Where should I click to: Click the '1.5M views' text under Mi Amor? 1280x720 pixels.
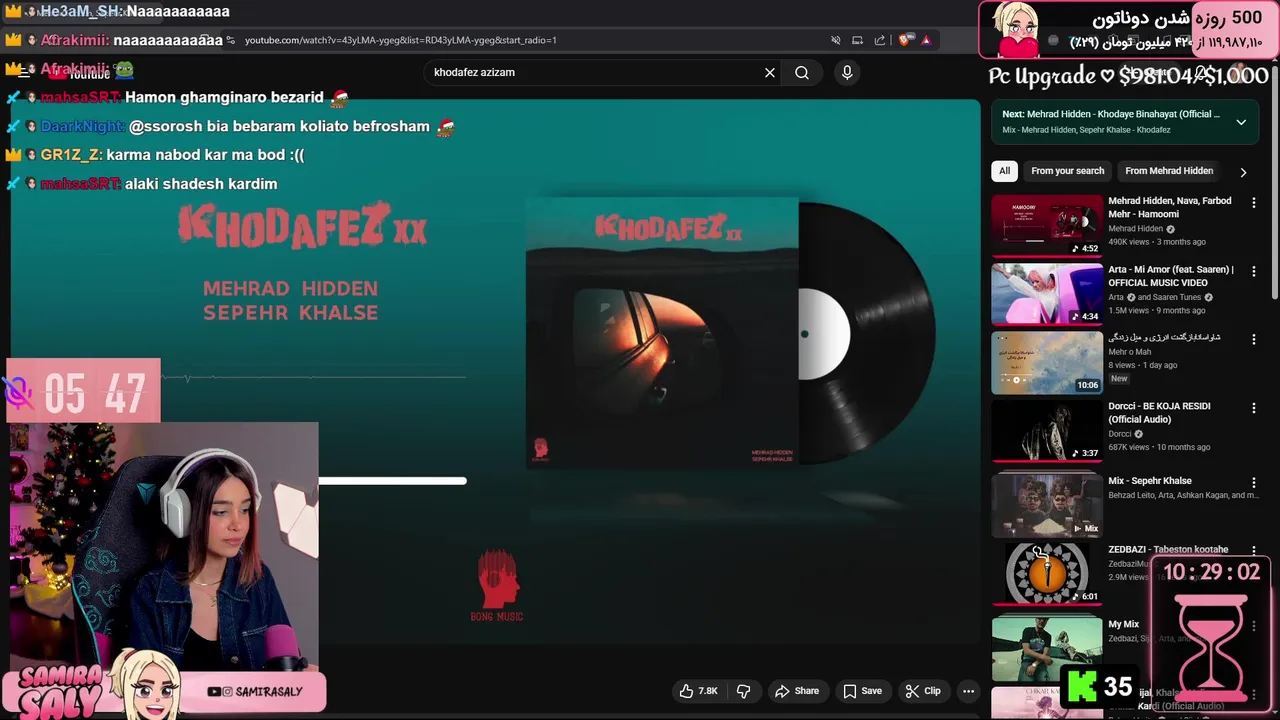click(x=1130, y=311)
